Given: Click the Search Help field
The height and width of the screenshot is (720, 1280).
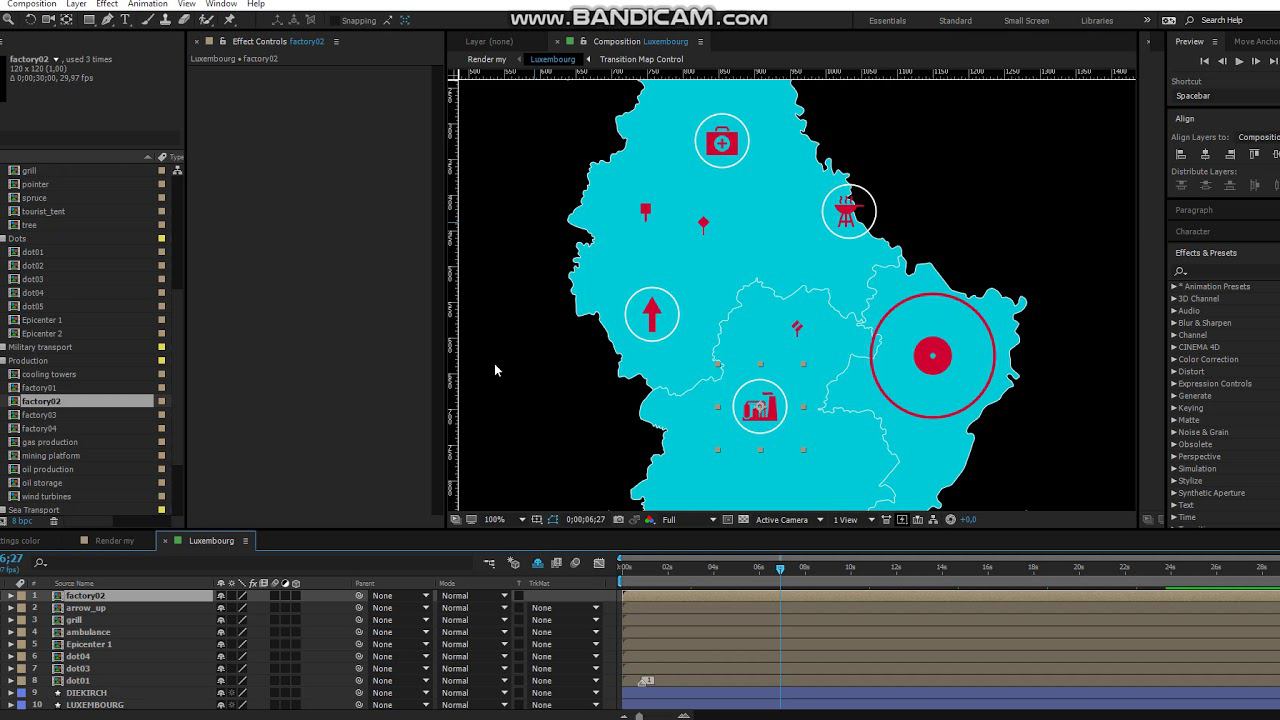Looking at the screenshot, I should coord(1222,20).
